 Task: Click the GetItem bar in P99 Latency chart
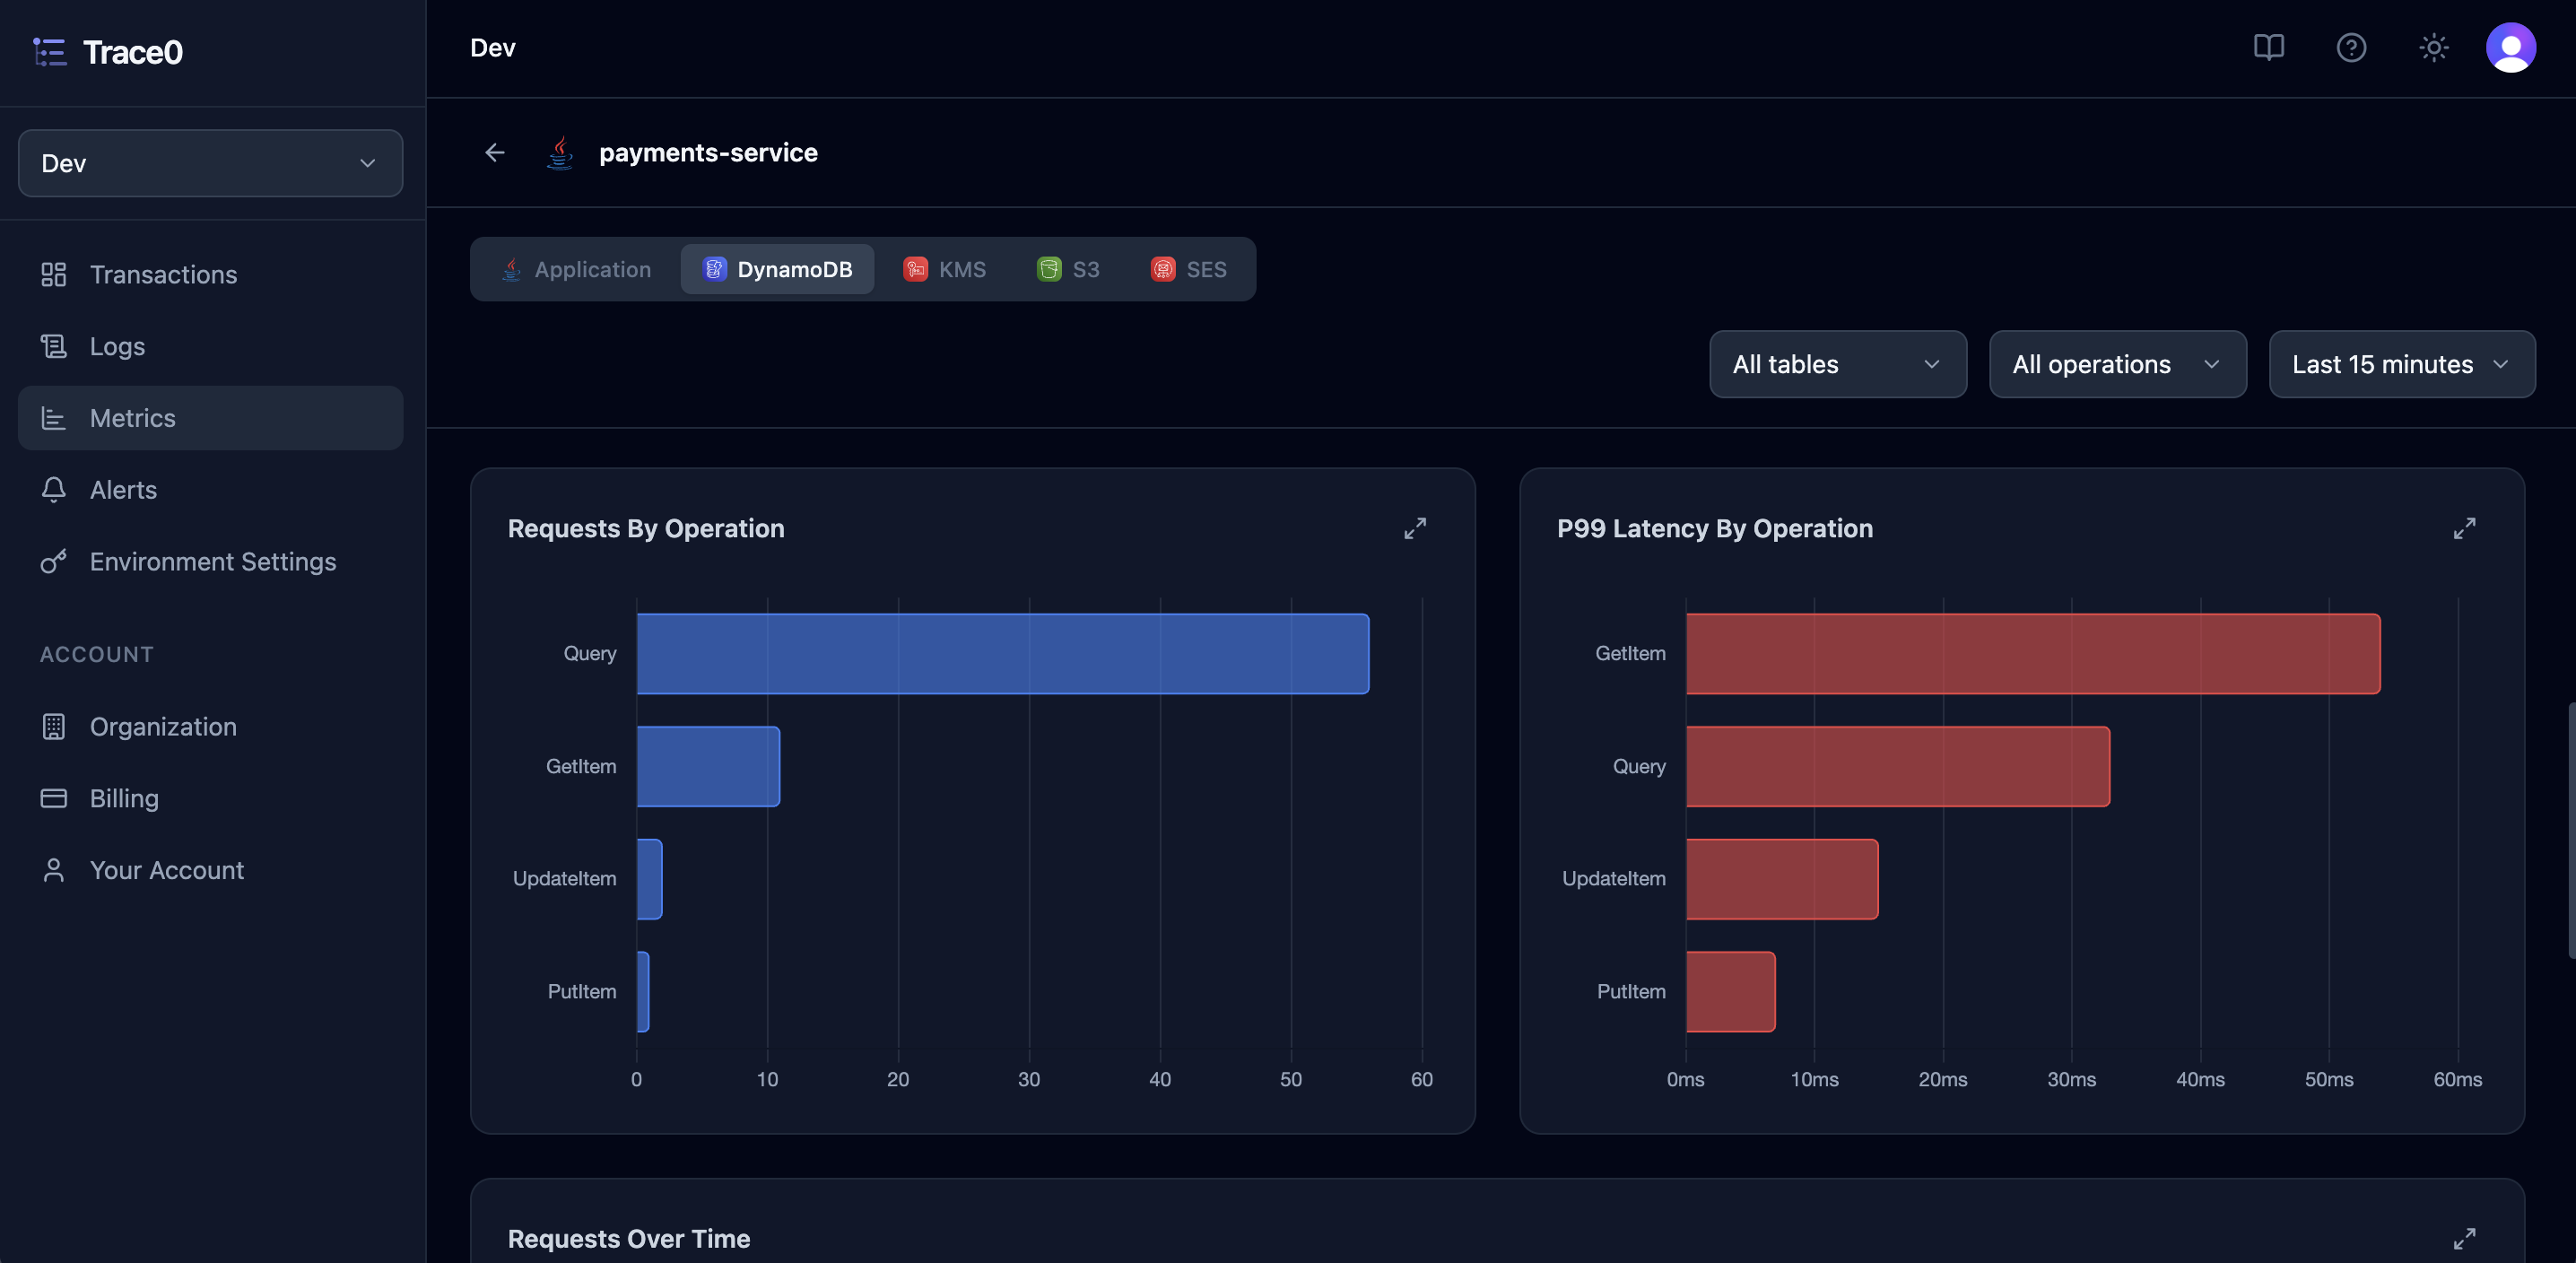pyautogui.click(x=2033, y=654)
